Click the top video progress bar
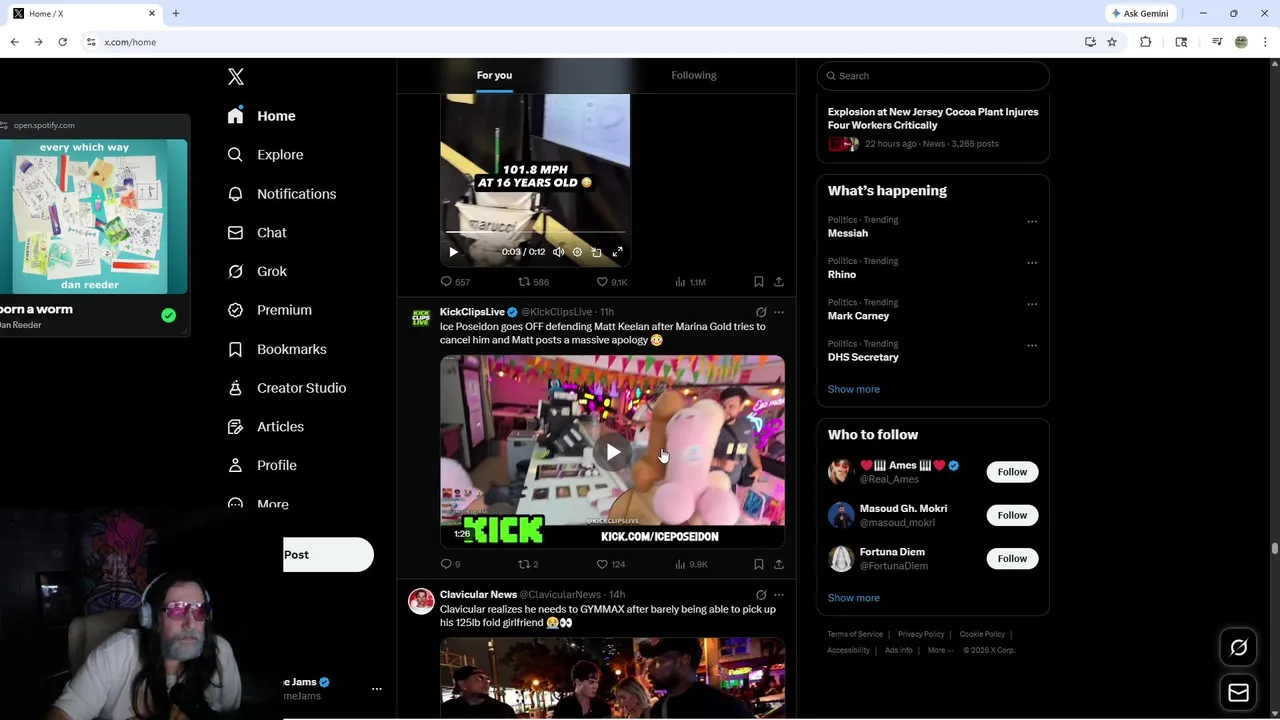Image resolution: width=1280 pixels, height=720 pixels. (535, 232)
